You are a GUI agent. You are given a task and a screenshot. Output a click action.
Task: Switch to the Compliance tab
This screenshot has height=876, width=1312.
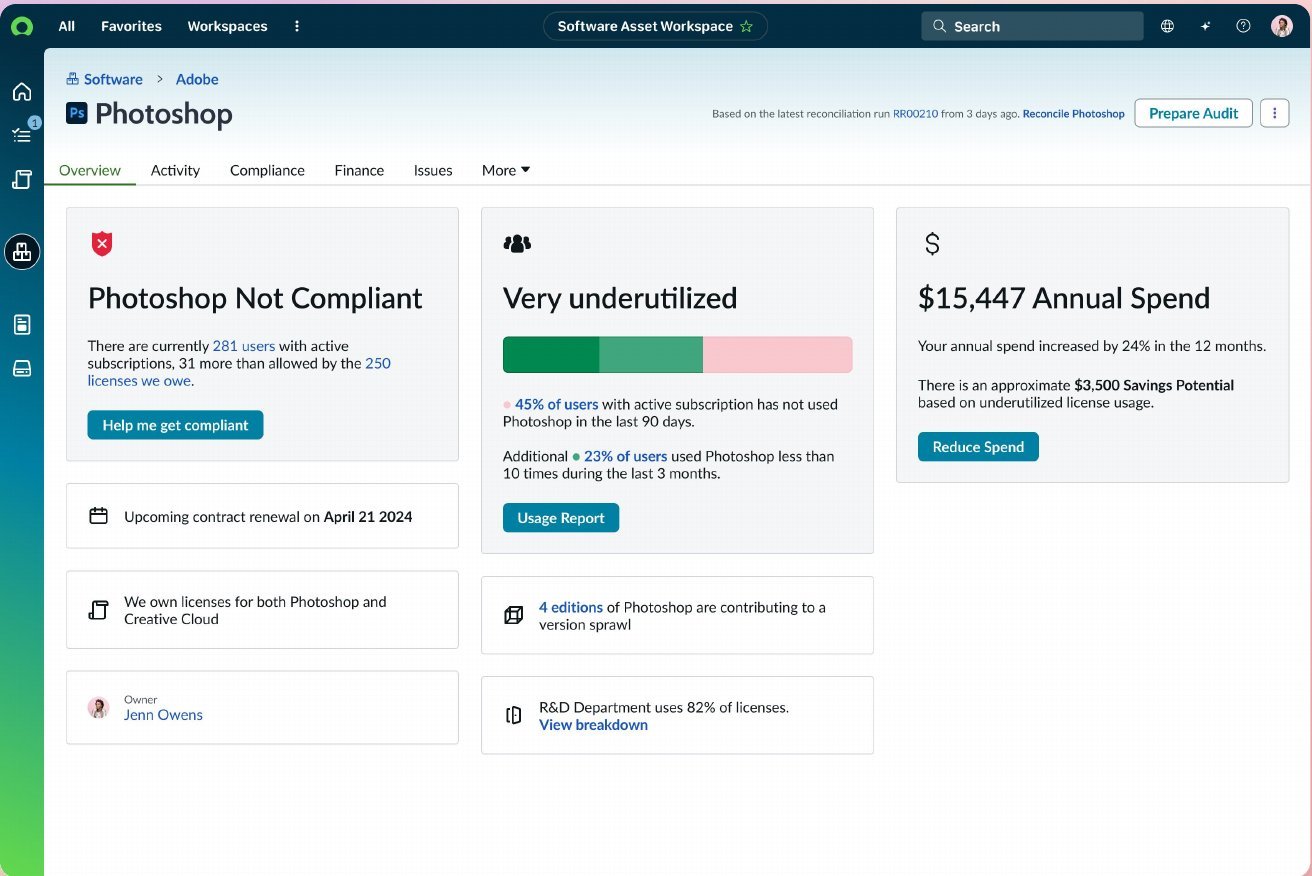point(267,170)
